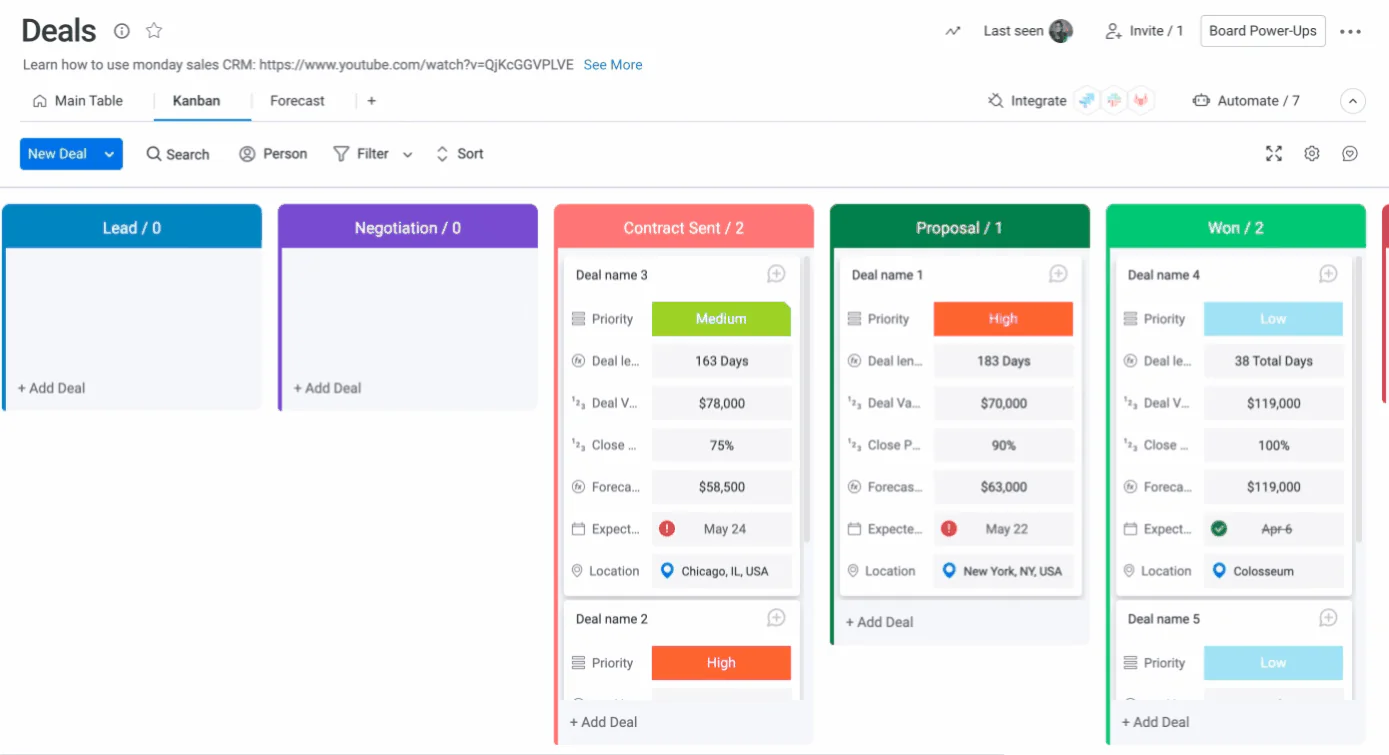Viewport: 1389px width, 755px height.
Task: Click overdue alert icon on May 24 date
Action: [667, 529]
